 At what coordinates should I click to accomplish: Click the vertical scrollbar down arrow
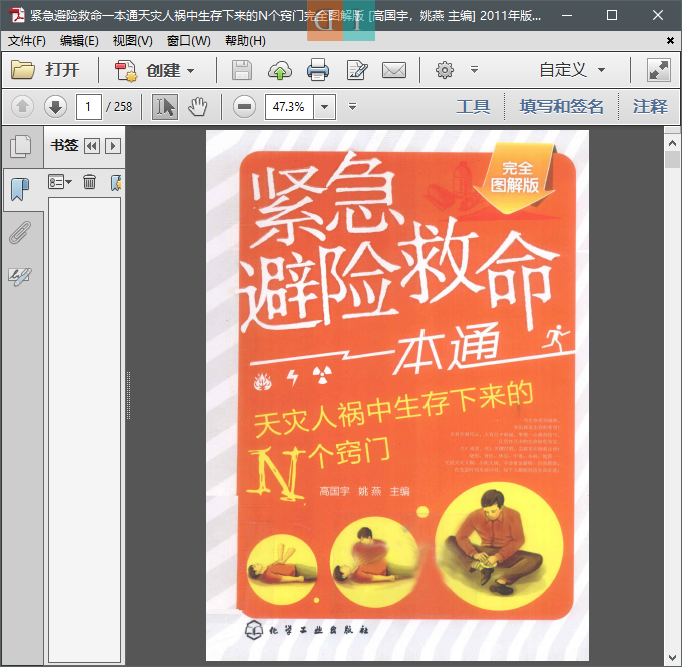tap(672, 658)
